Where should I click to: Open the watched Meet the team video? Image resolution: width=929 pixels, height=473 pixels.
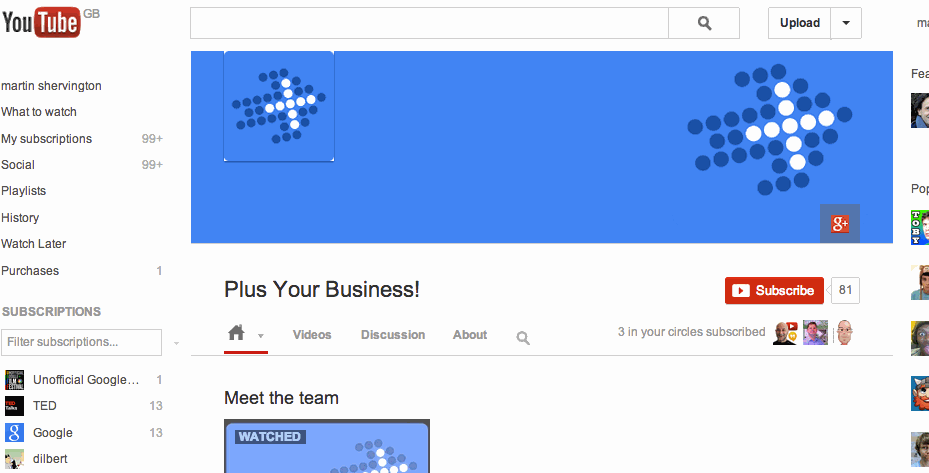(x=327, y=446)
